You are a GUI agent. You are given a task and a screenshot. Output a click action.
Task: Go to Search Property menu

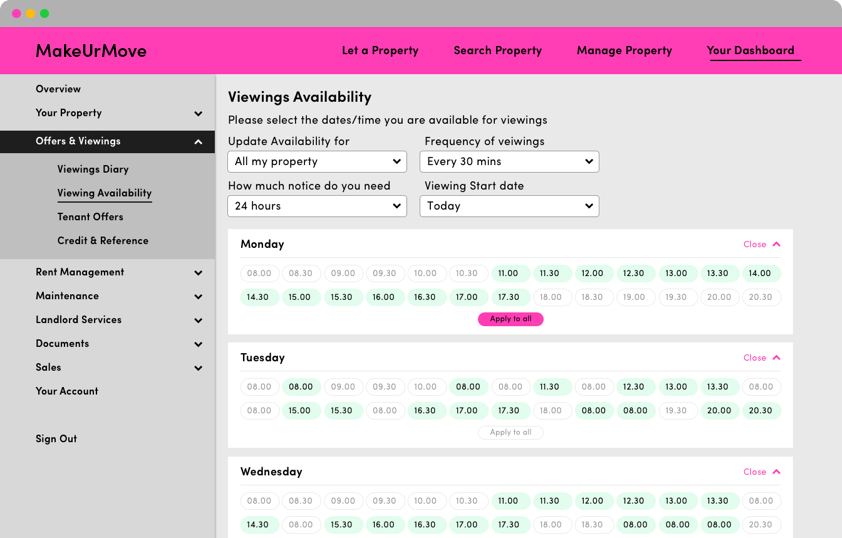coord(497,51)
